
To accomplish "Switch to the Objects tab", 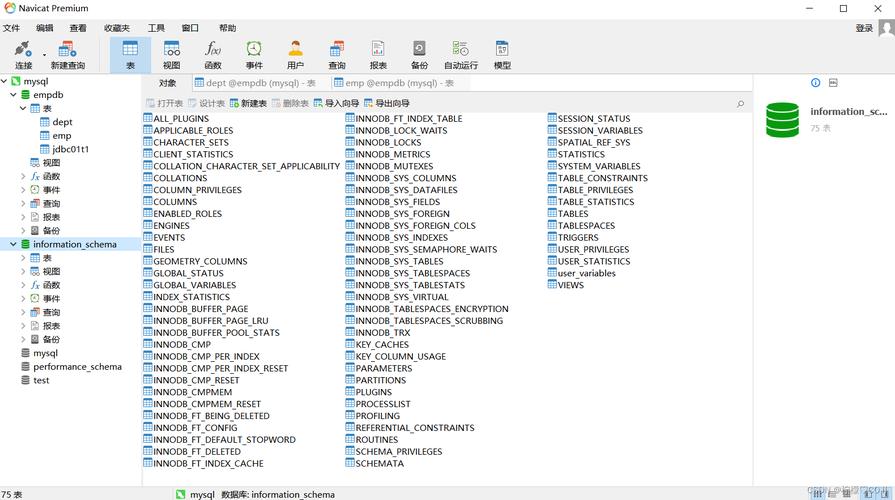I will coord(167,83).
